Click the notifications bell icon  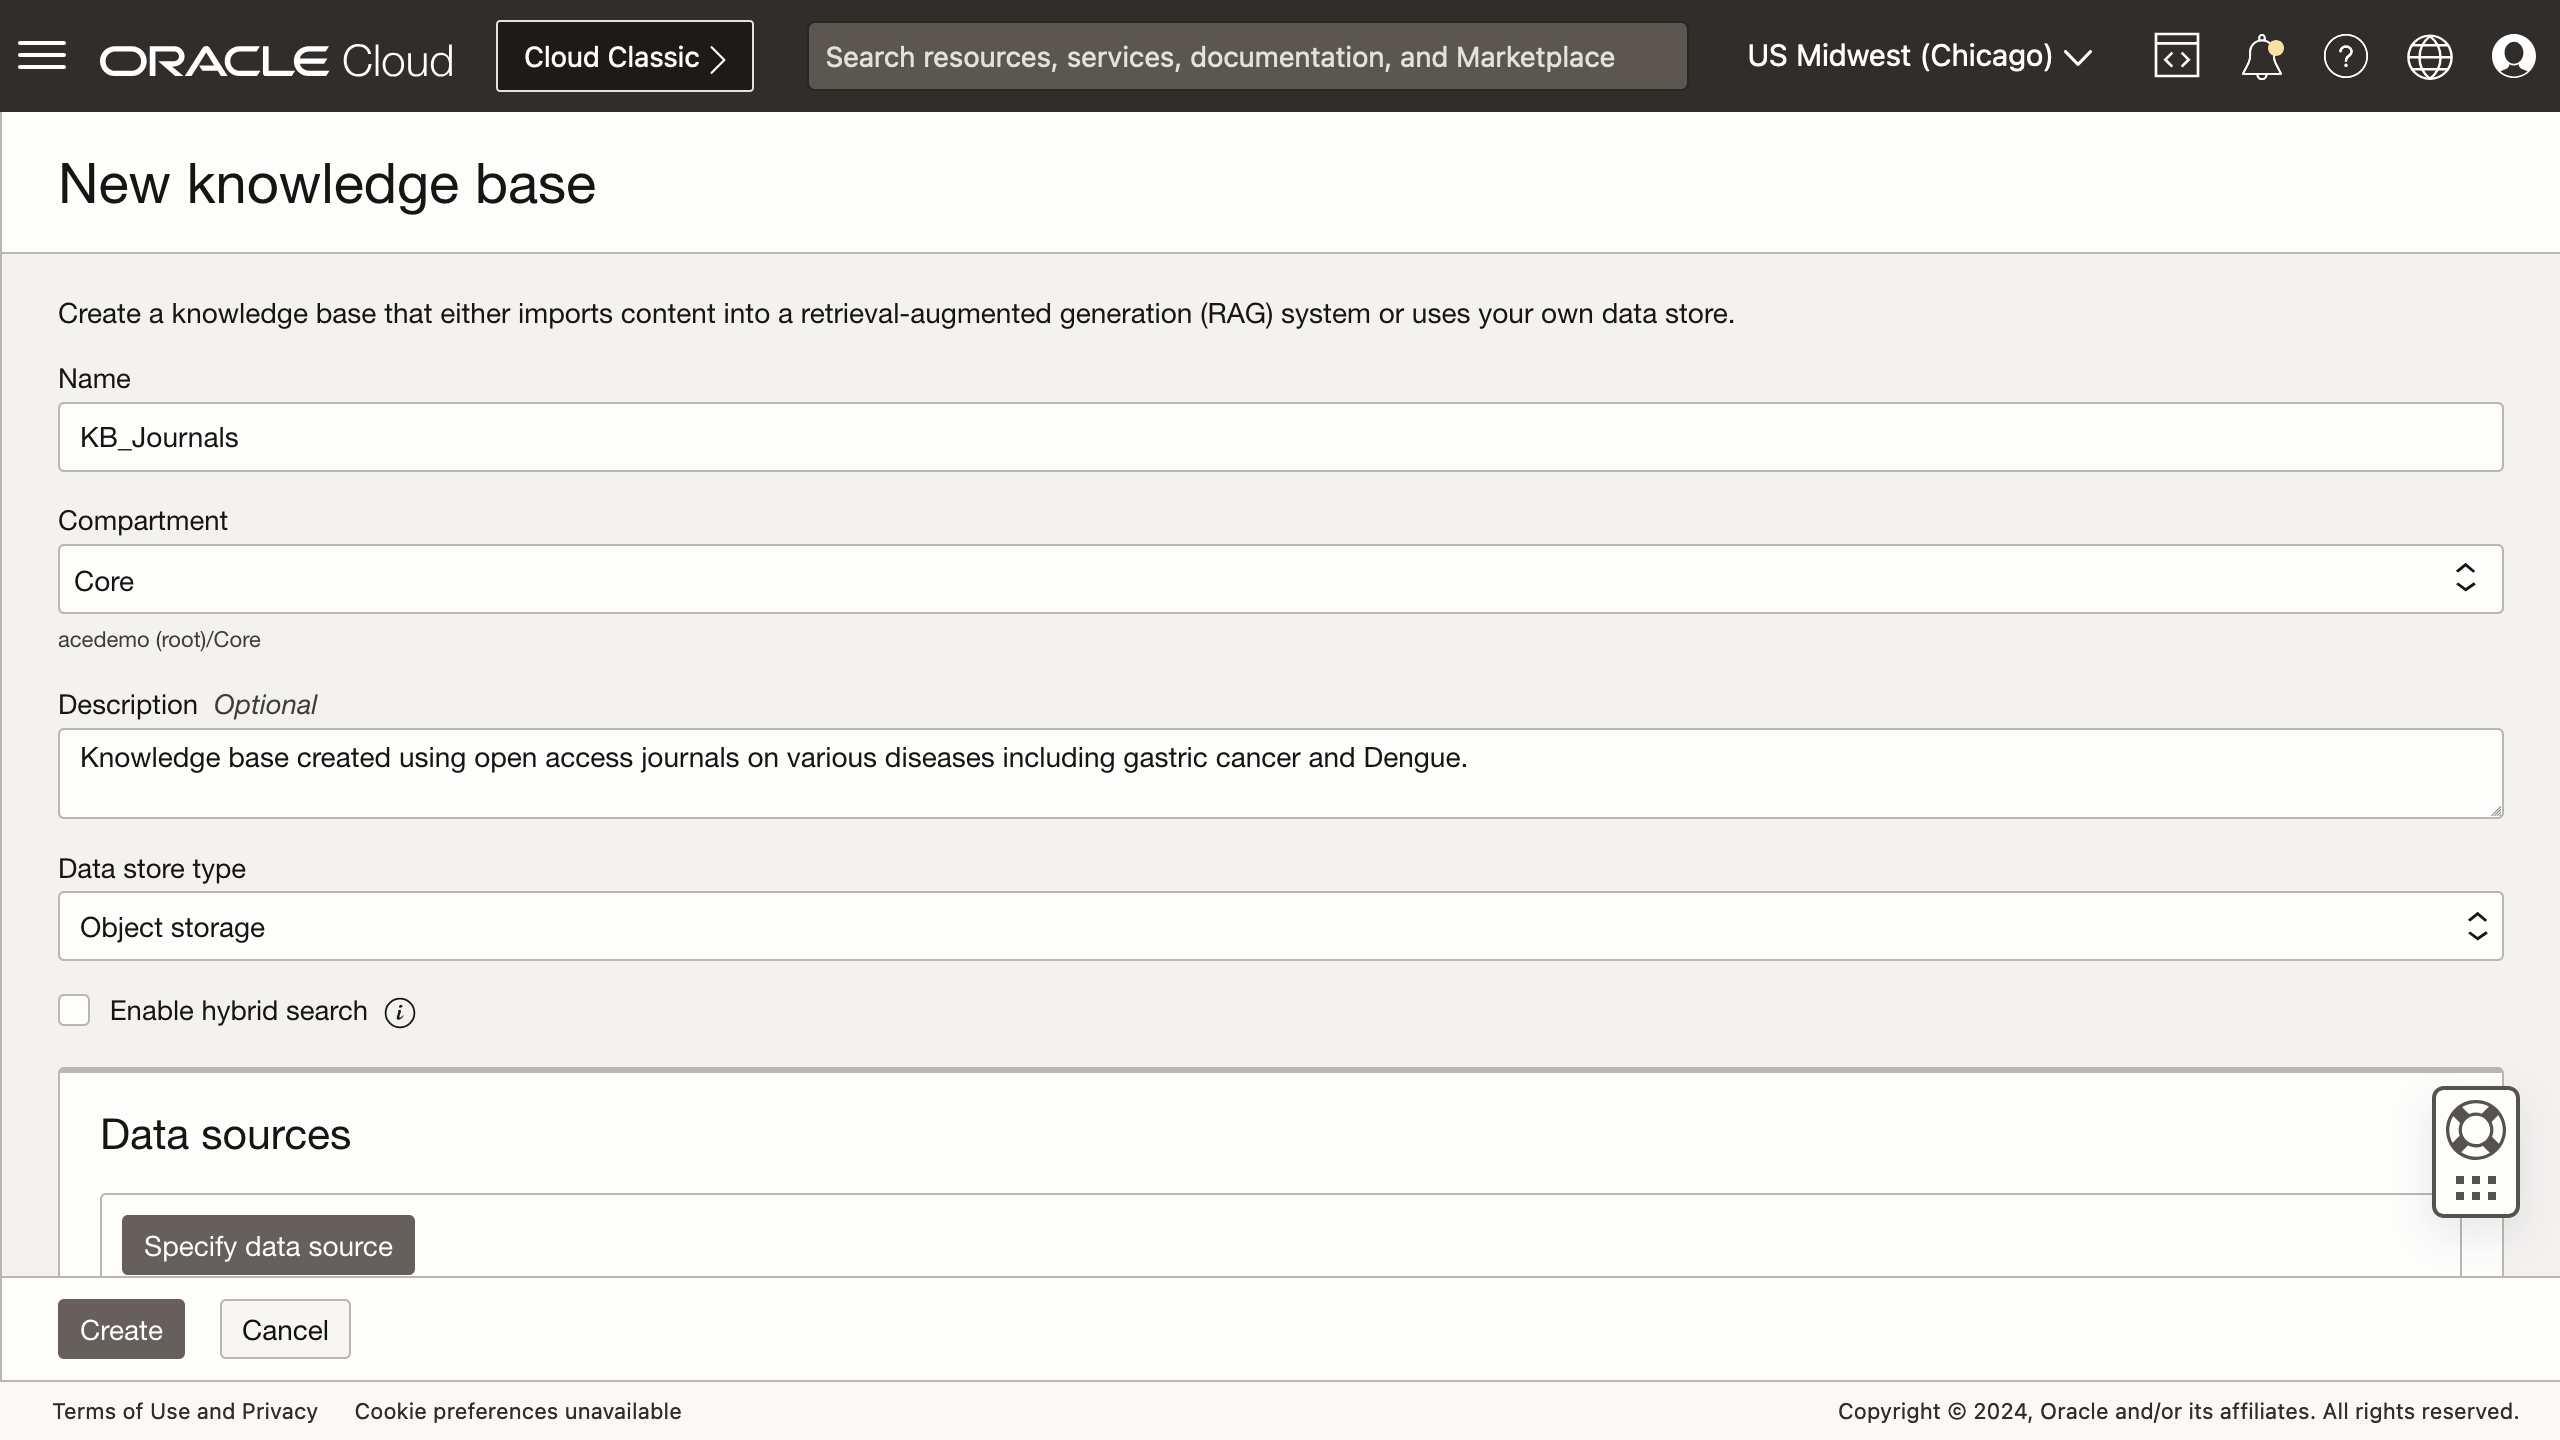2263,56
